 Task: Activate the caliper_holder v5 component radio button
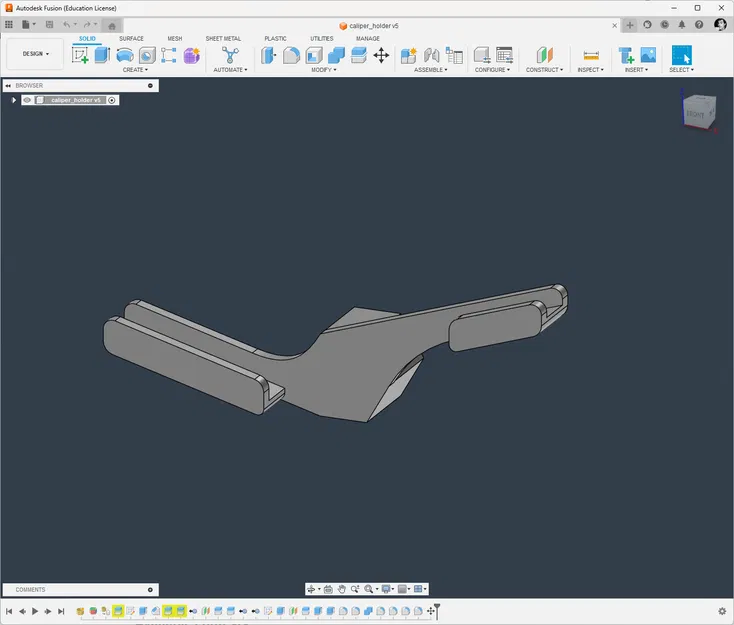tap(112, 100)
